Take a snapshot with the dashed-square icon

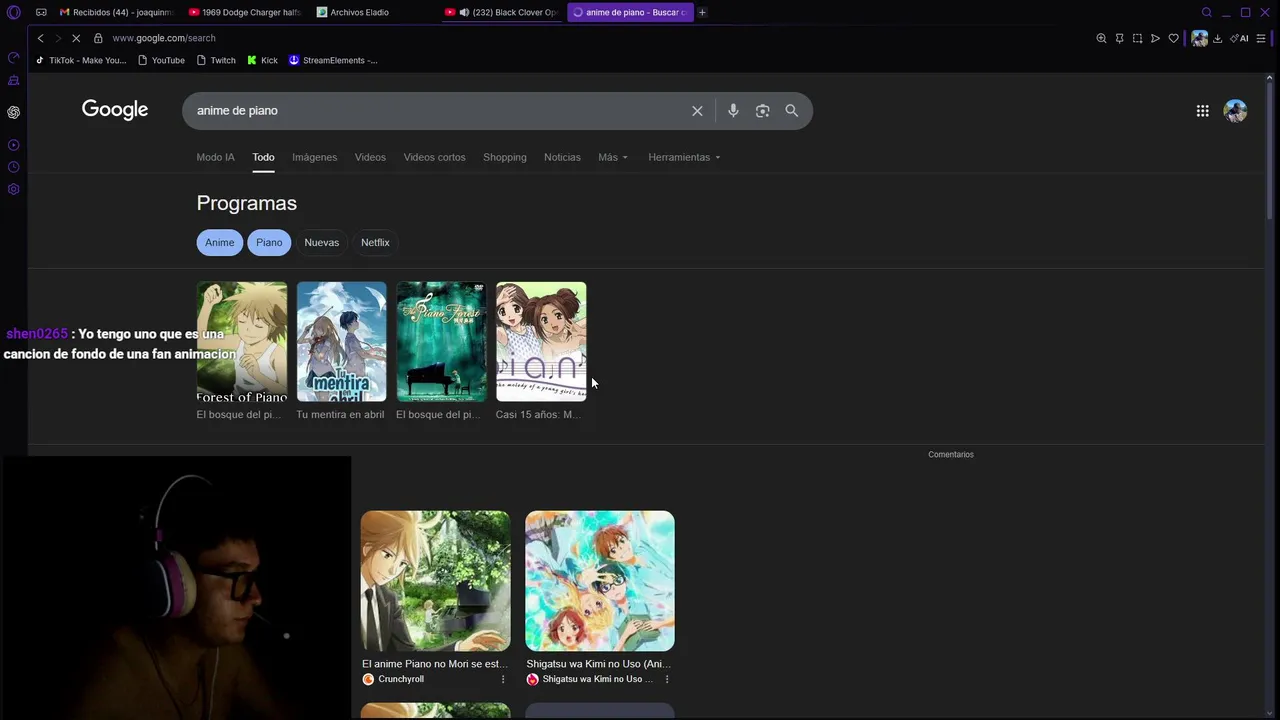coord(1137,38)
